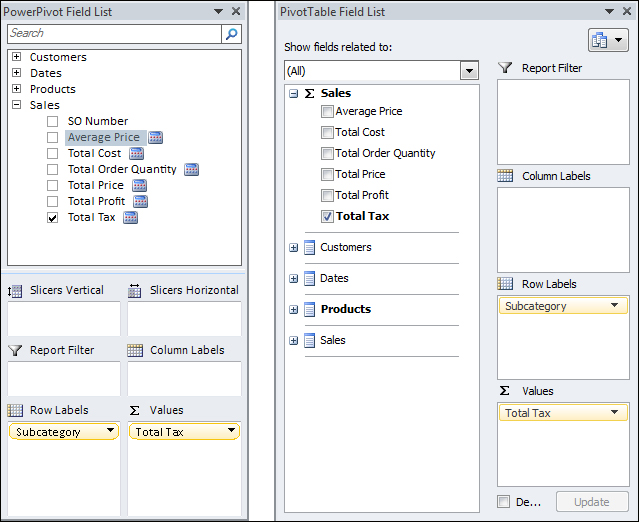Click the disabled Update button
The image size is (639, 522).
[592, 502]
